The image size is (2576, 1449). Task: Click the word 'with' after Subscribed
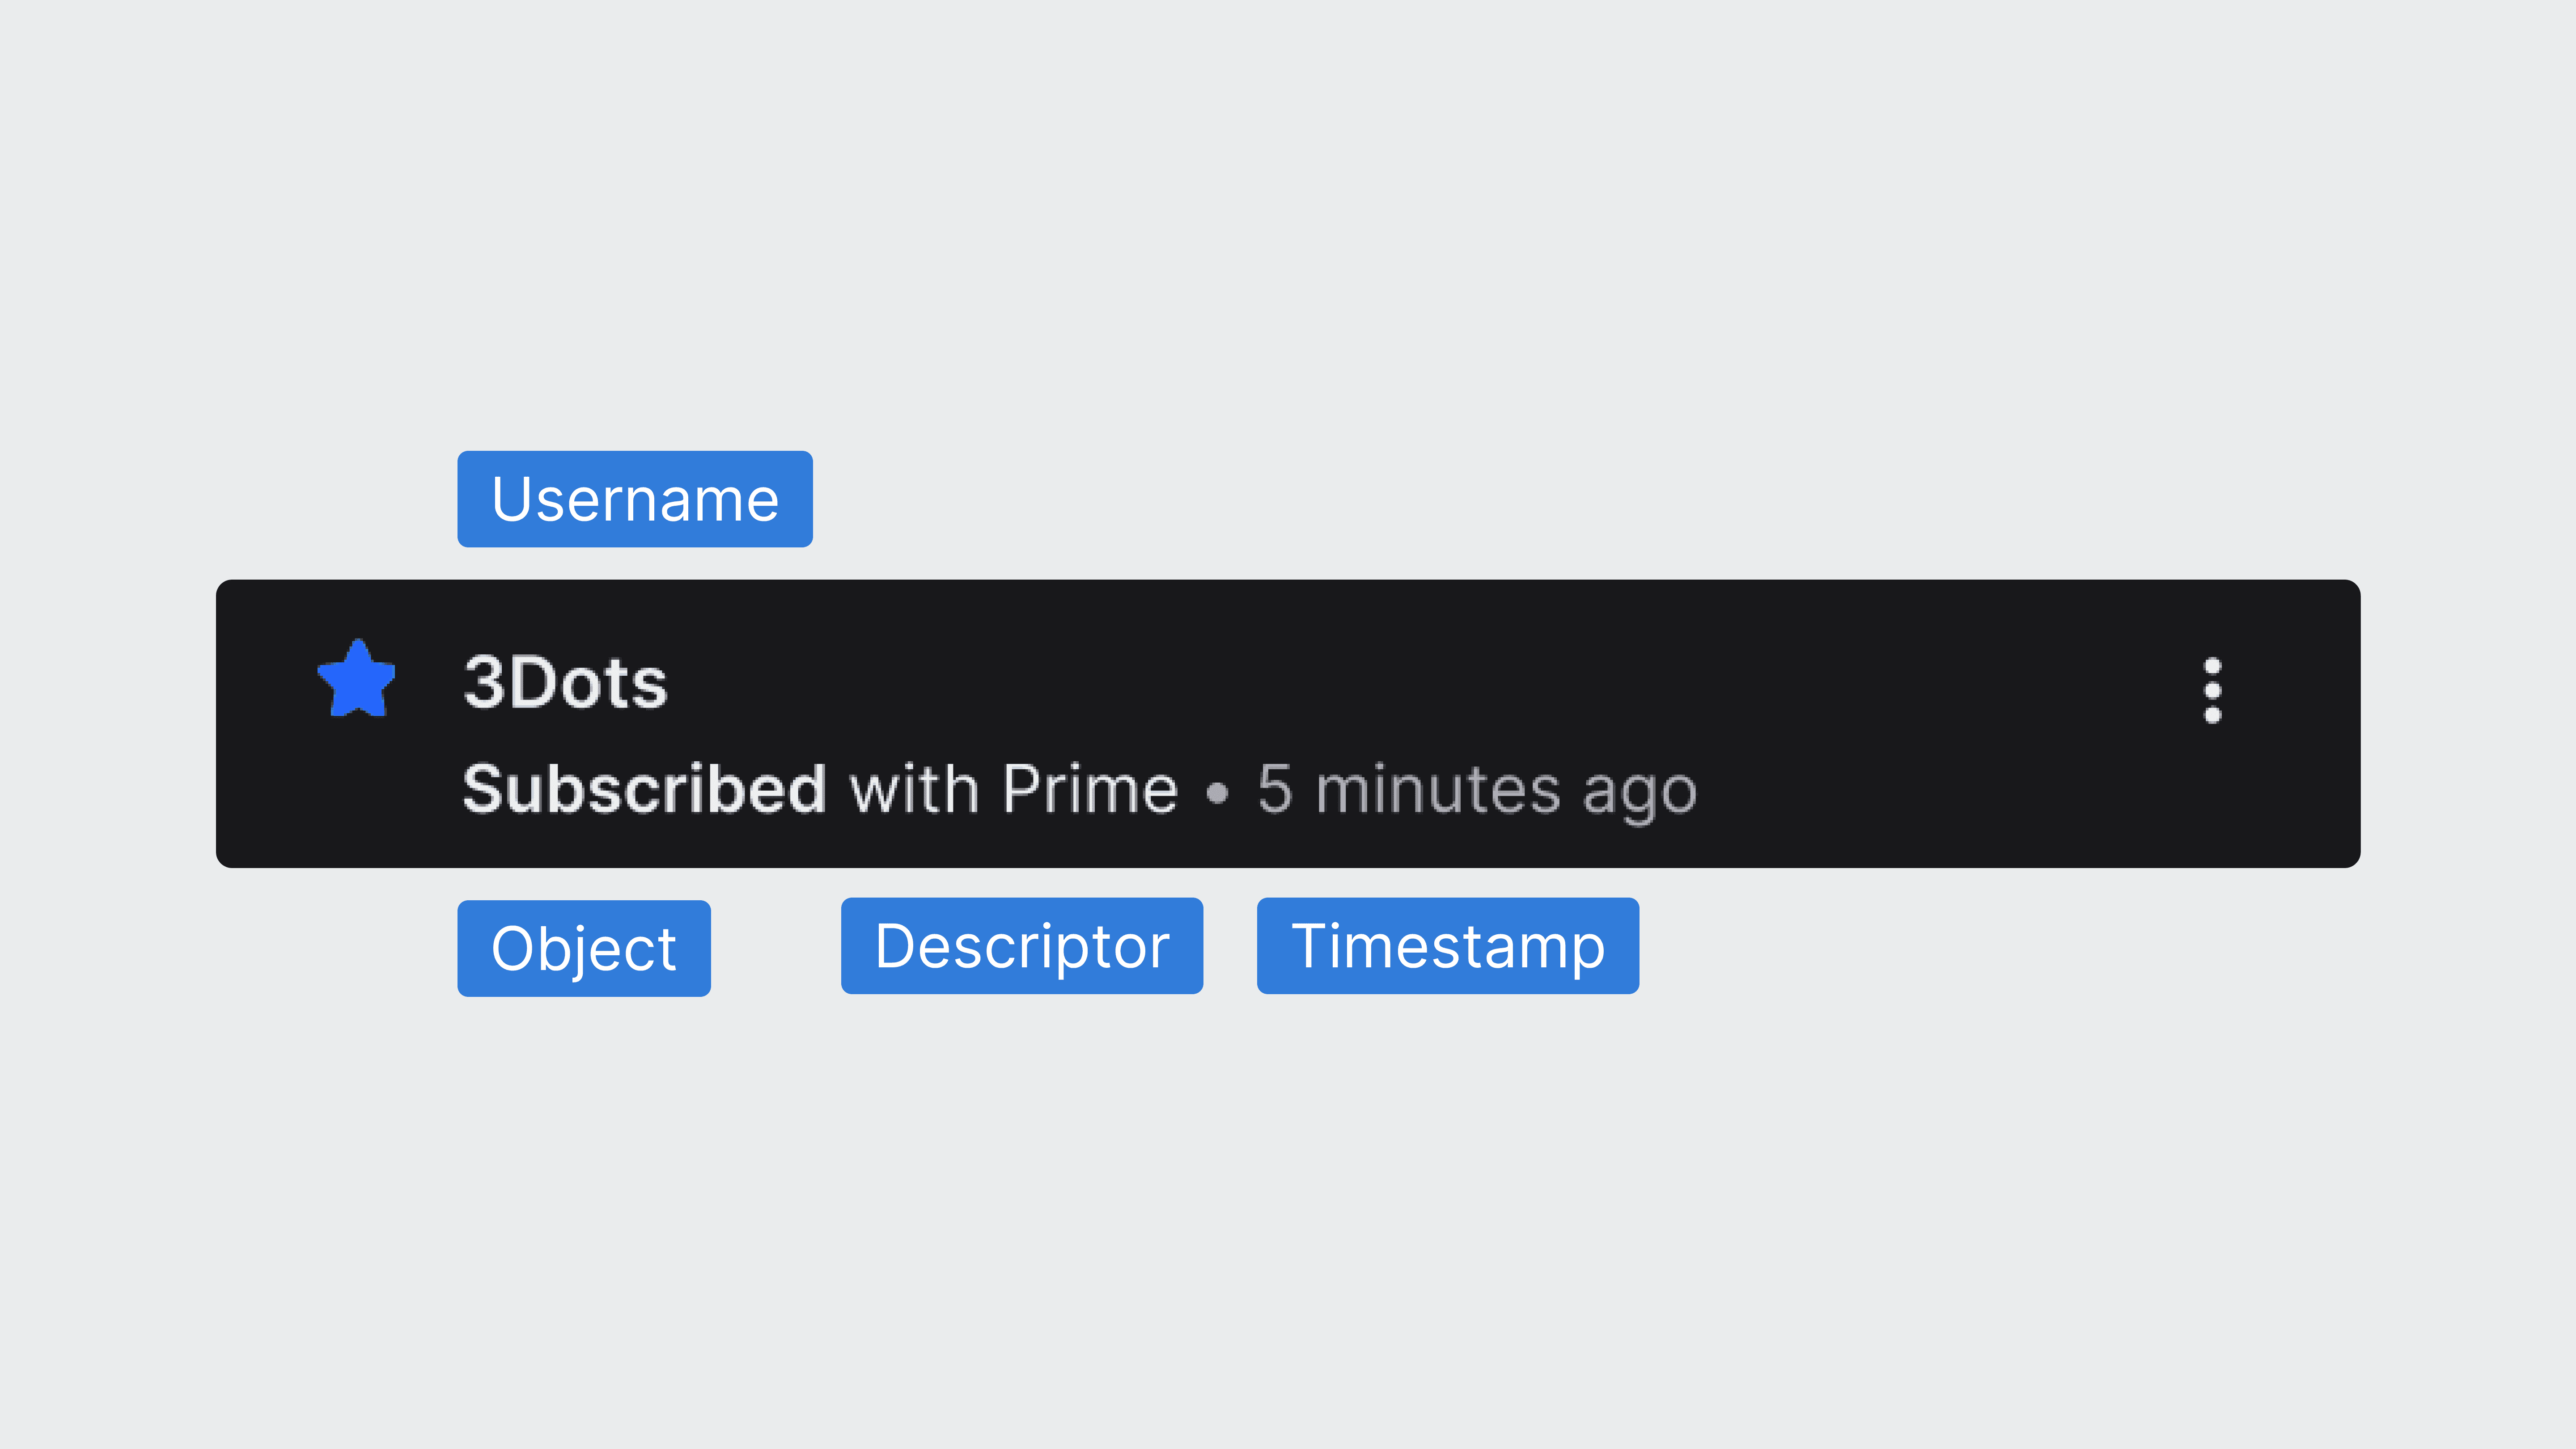pos(914,789)
